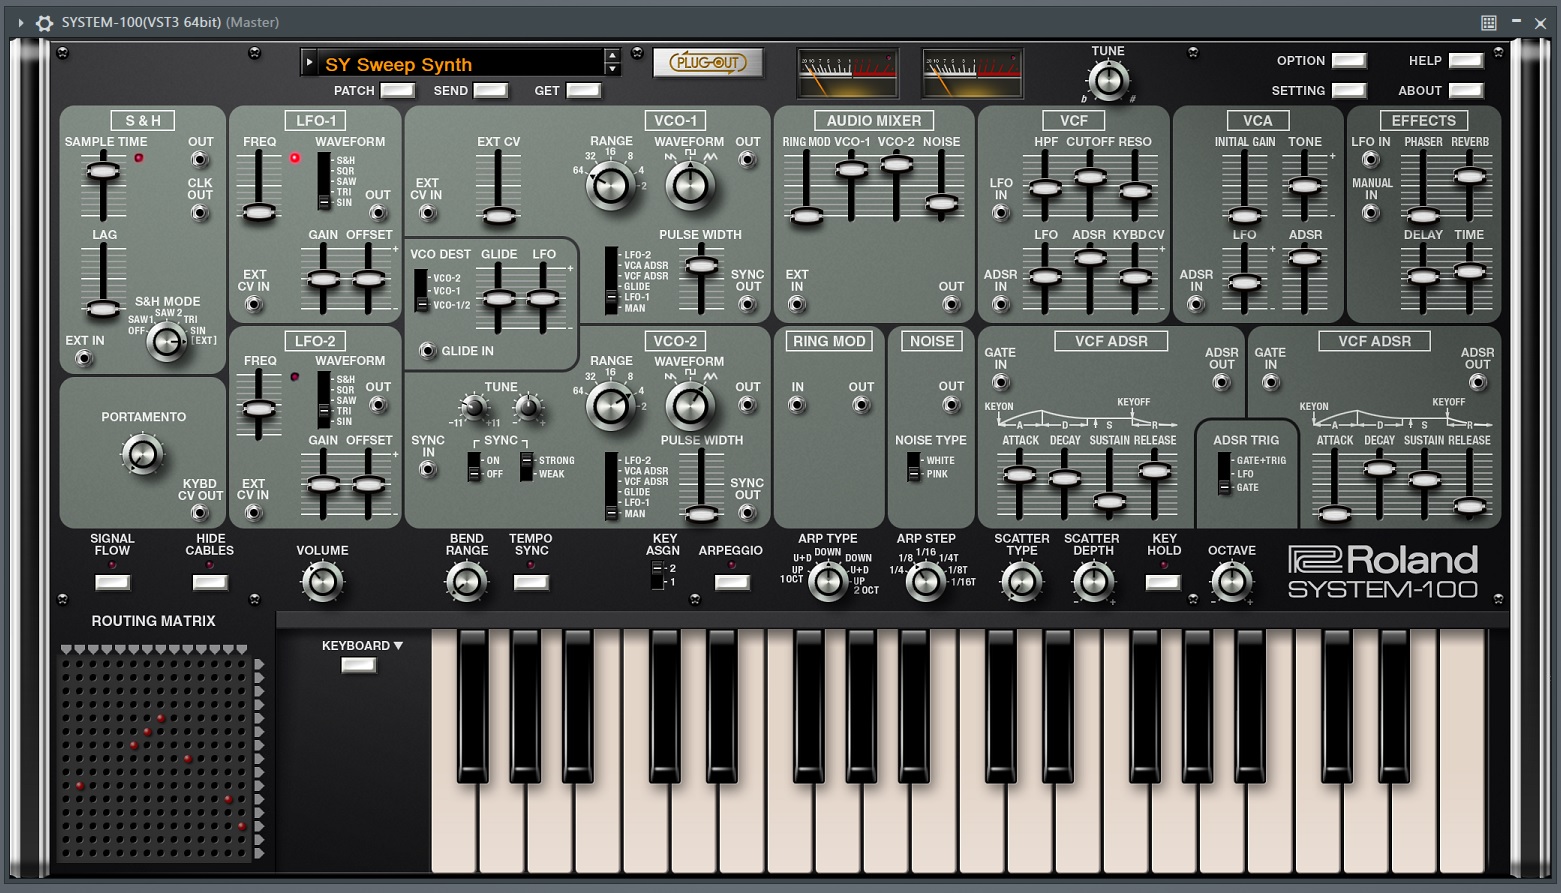Screen dimensions: 1561x893
Task: Click the button below the KEYBOARD label
Action: (x=359, y=665)
